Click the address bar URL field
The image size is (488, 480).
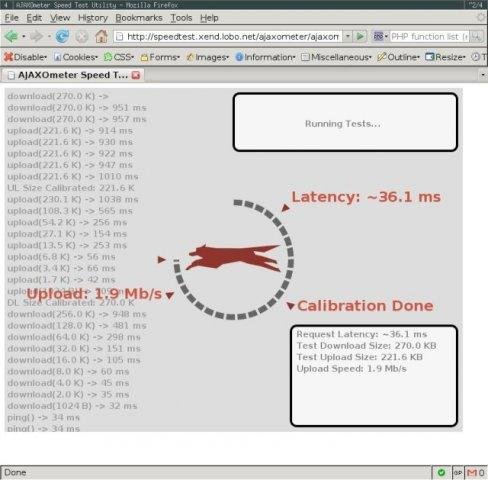coord(228,36)
